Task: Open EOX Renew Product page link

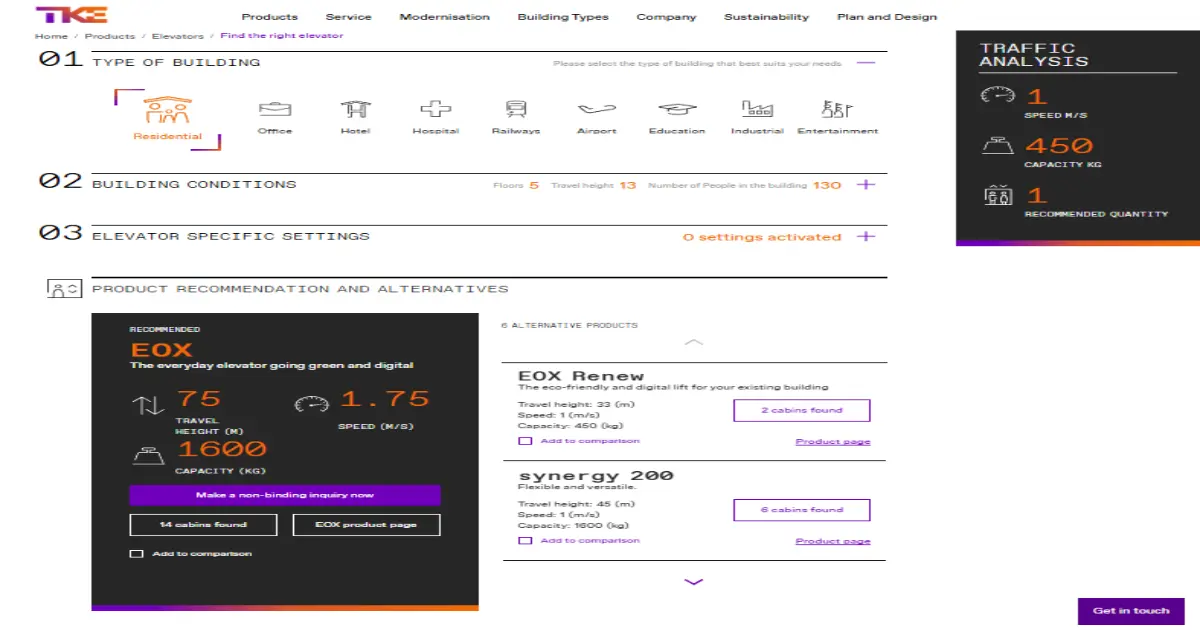Action: click(833, 442)
